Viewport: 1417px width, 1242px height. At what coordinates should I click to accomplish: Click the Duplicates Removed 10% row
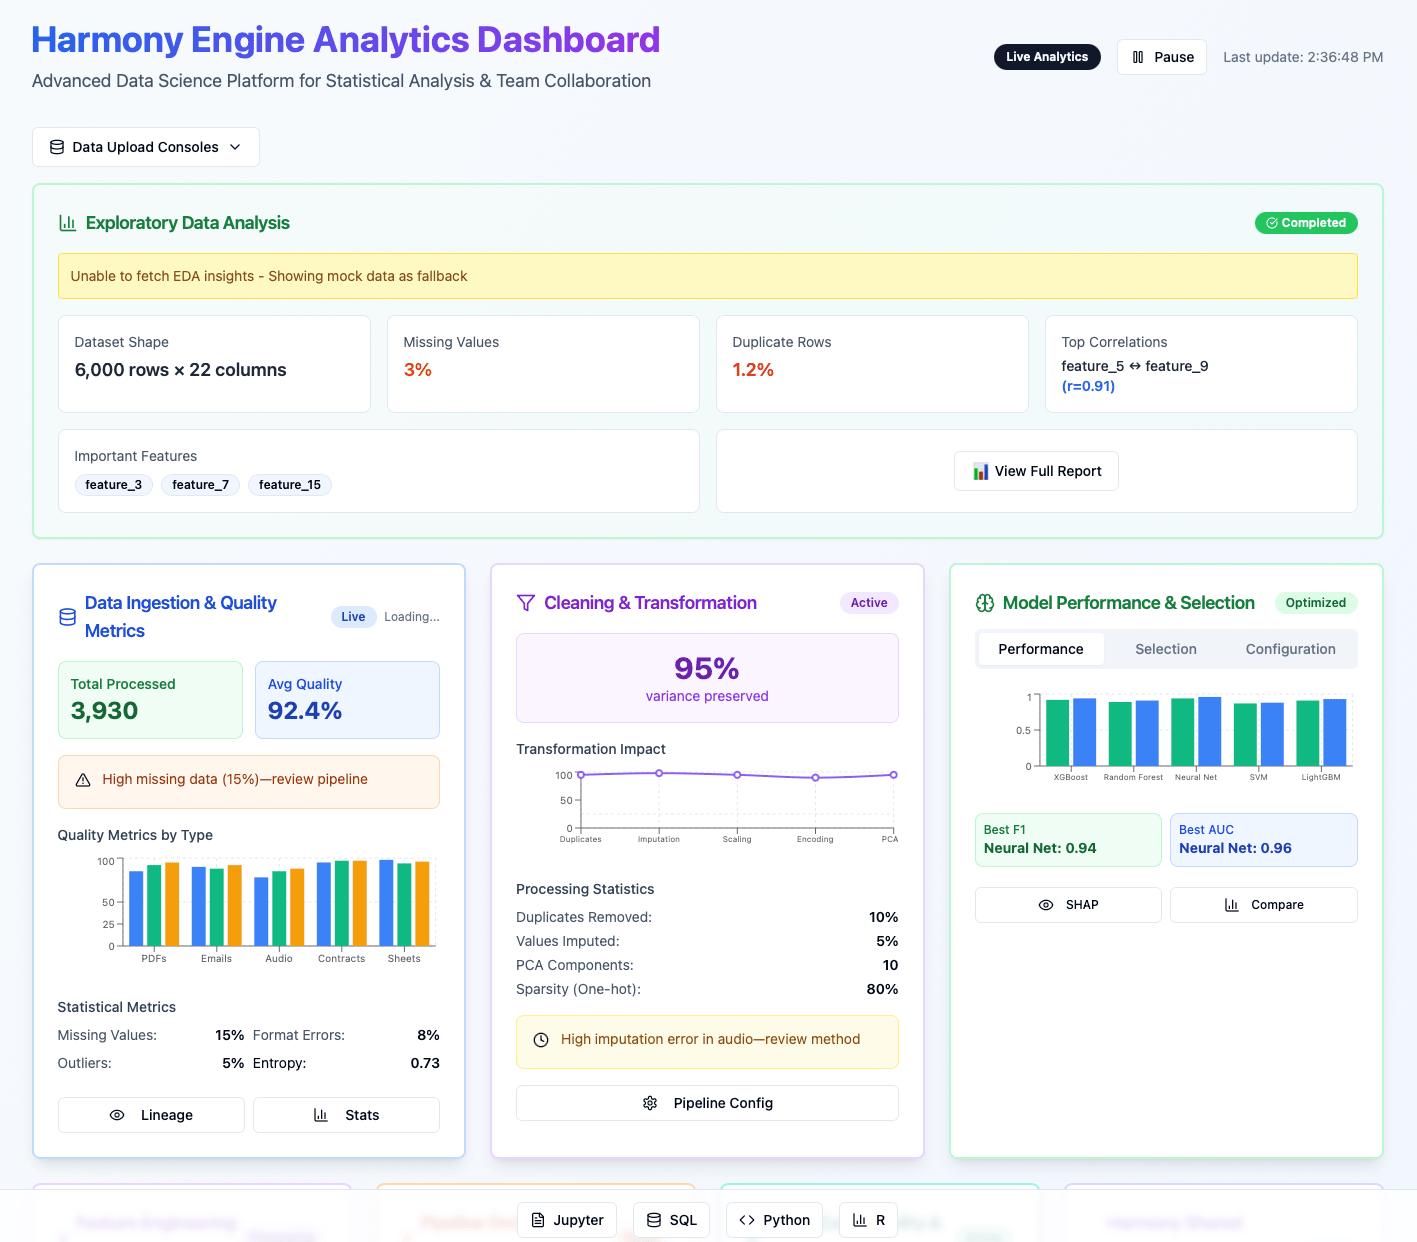click(707, 917)
